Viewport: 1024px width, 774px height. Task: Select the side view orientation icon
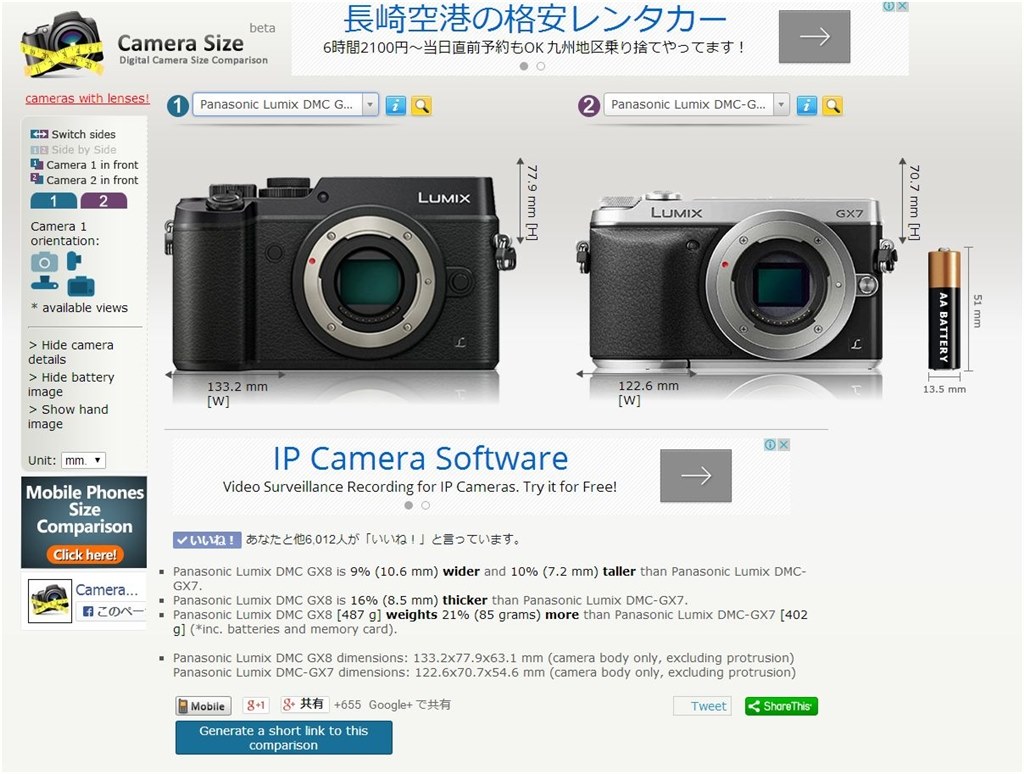coord(74,261)
